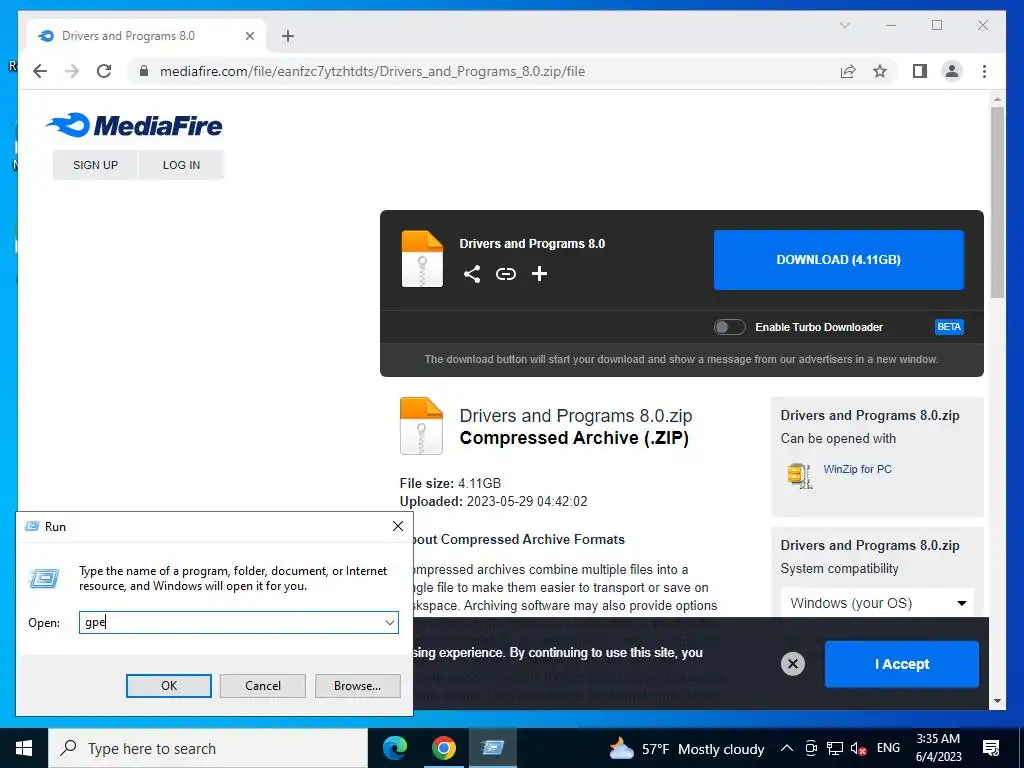Click the page vertical scrollbar thumb
Image resolution: width=1024 pixels, height=768 pixels.
[x=997, y=202]
